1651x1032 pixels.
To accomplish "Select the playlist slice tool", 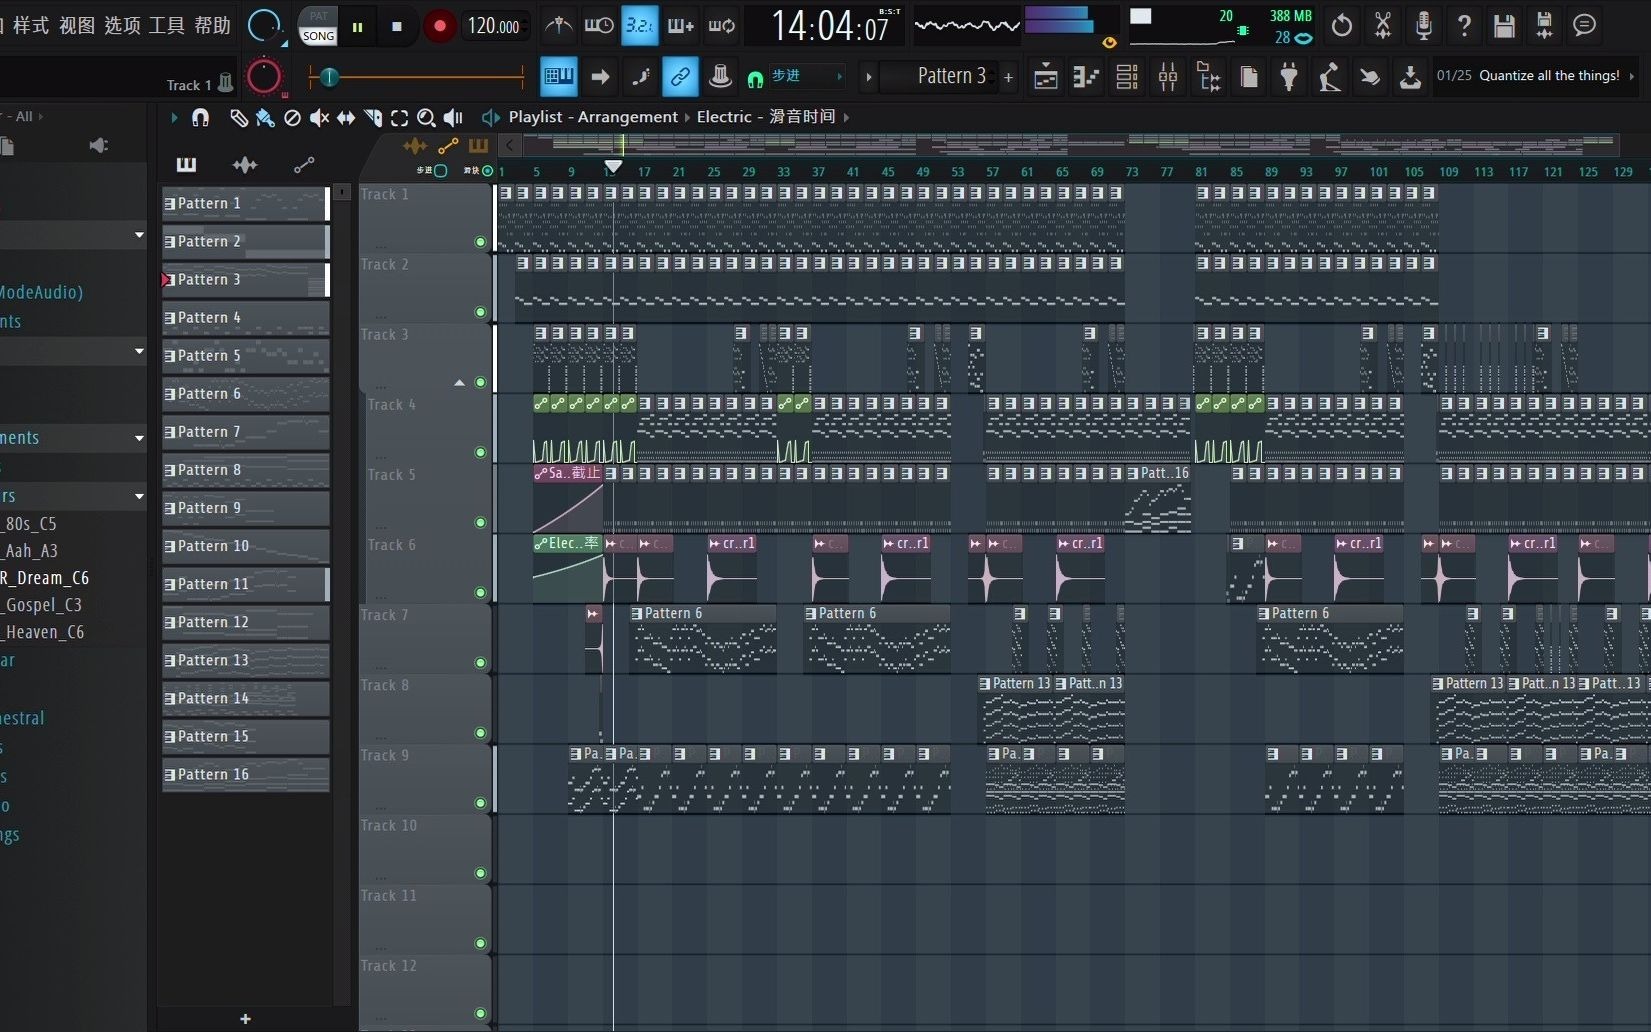I will coord(373,118).
